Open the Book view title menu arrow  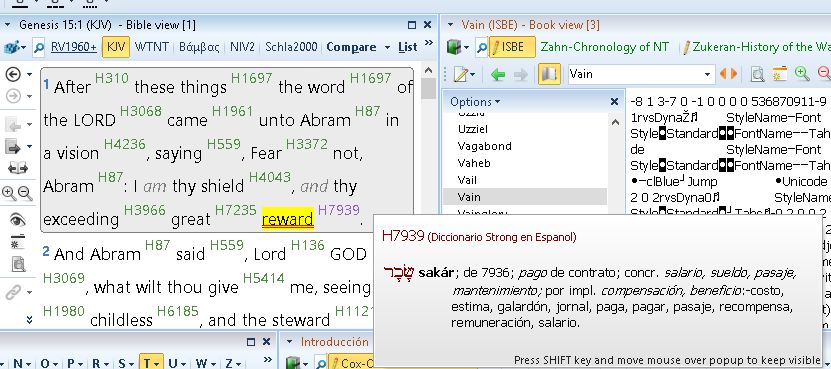(x=450, y=25)
